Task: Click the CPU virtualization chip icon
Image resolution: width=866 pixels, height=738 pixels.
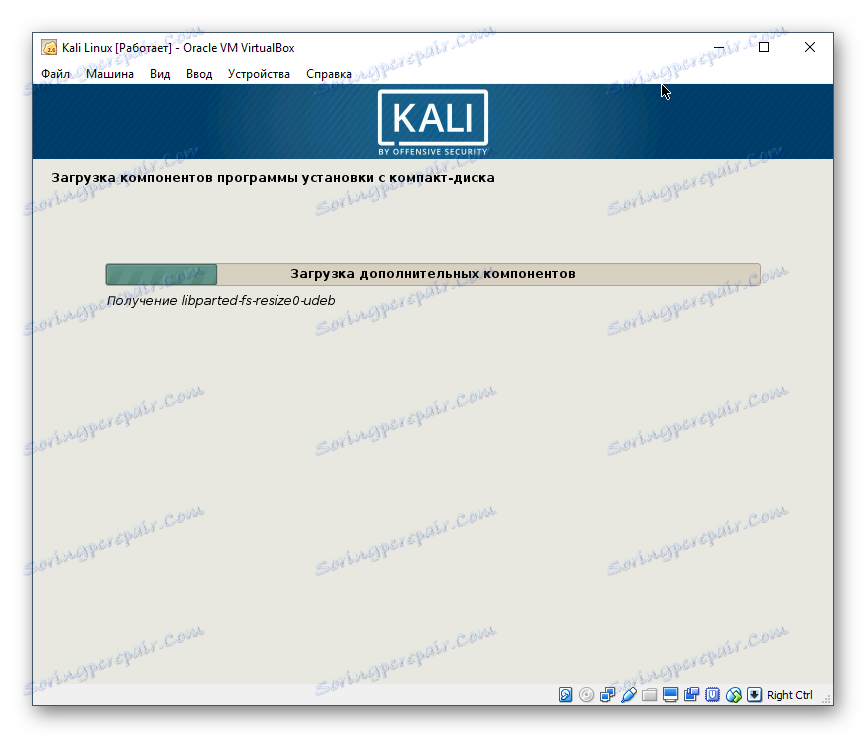Action: tap(712, 694)
